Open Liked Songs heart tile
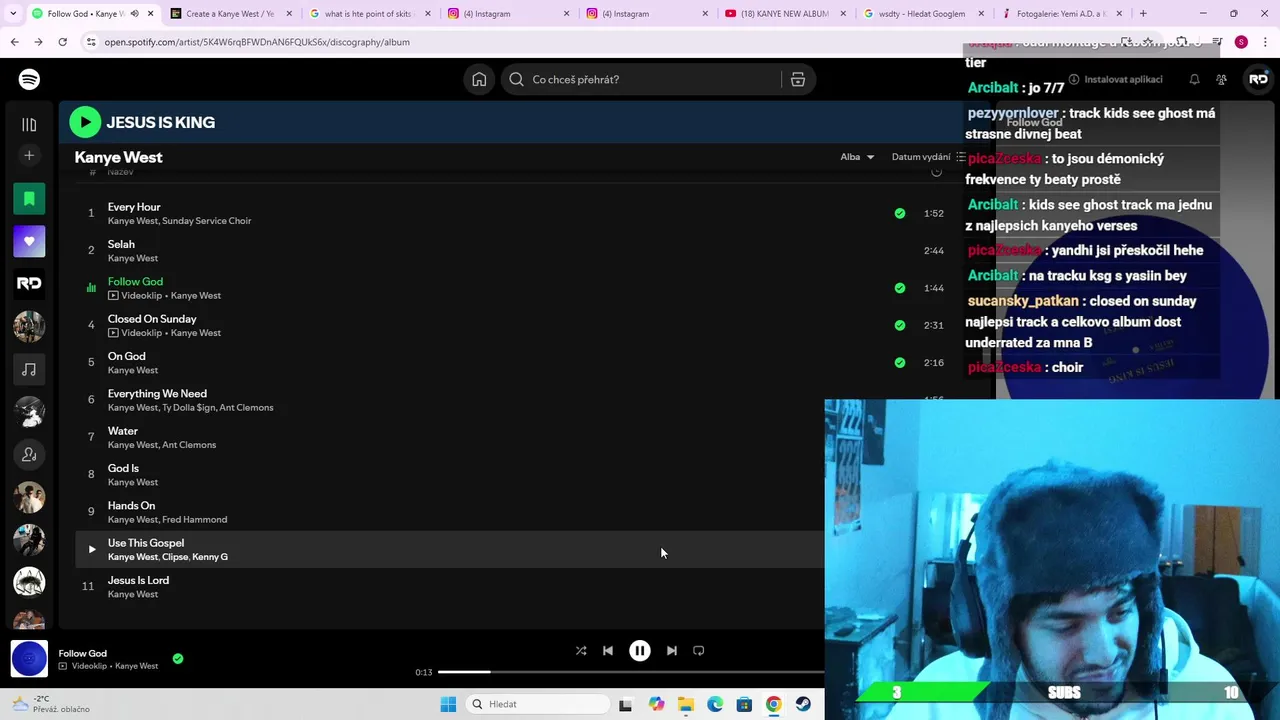 click(29, 241)
